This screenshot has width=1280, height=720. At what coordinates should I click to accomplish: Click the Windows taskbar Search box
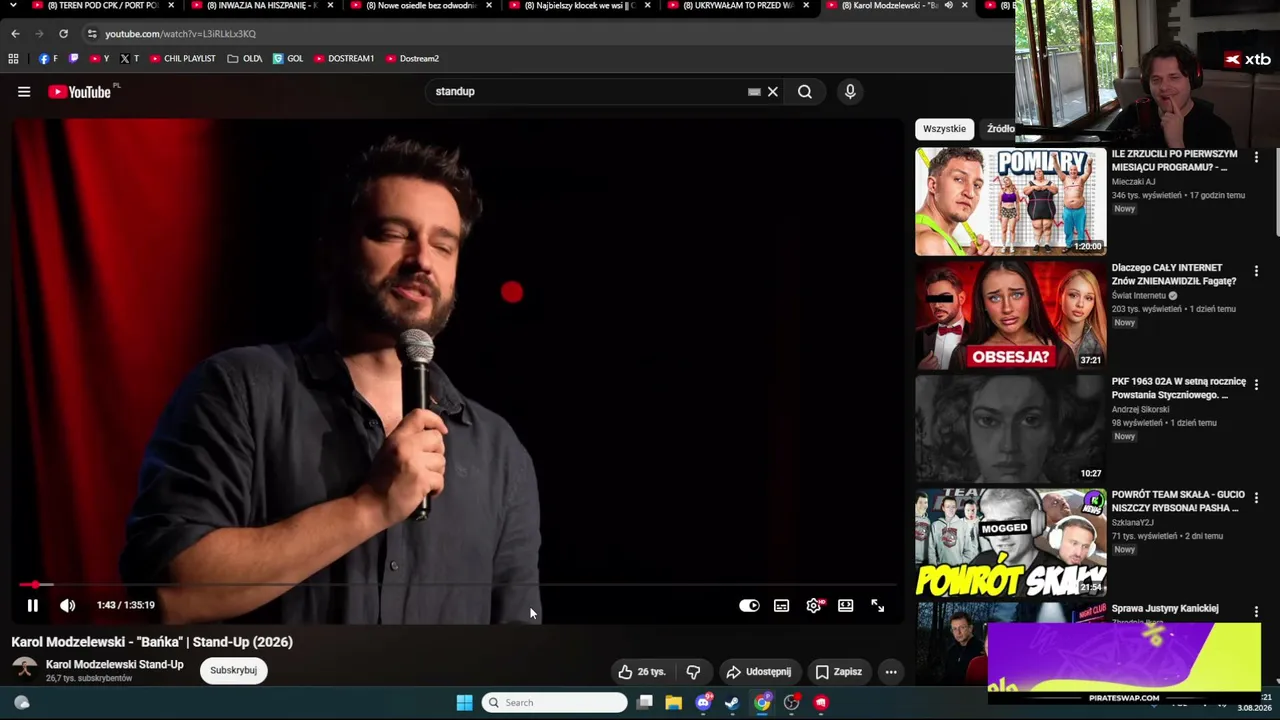(x=554, y=703)
